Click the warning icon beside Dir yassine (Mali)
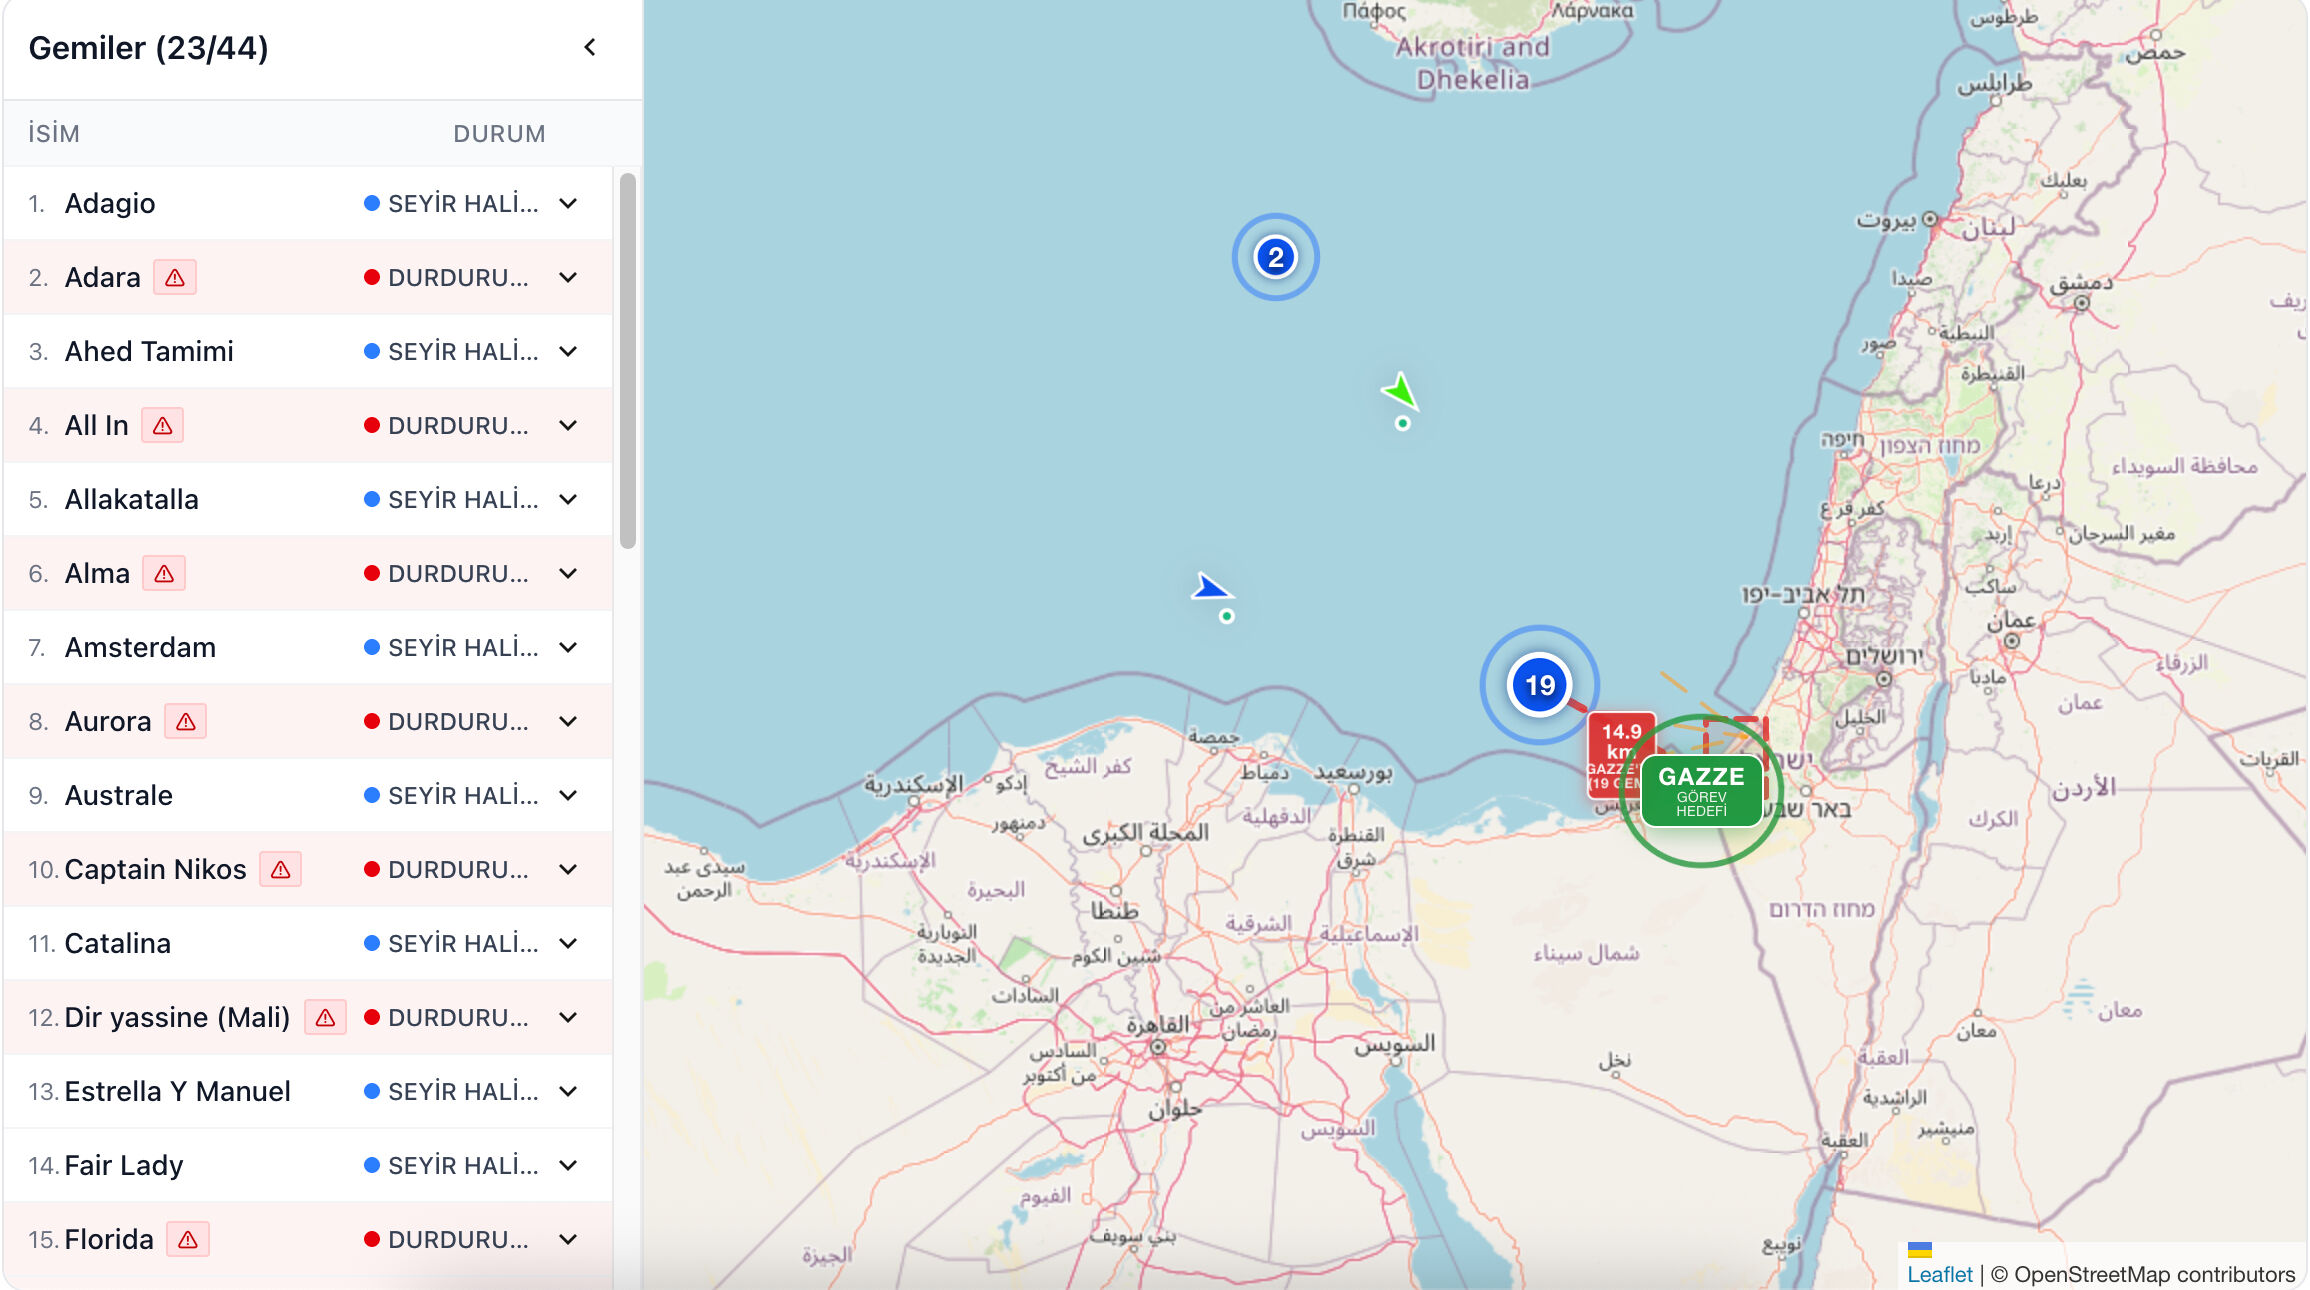This screenshot has height=1290, width=2310. [x=325, y=1018]
